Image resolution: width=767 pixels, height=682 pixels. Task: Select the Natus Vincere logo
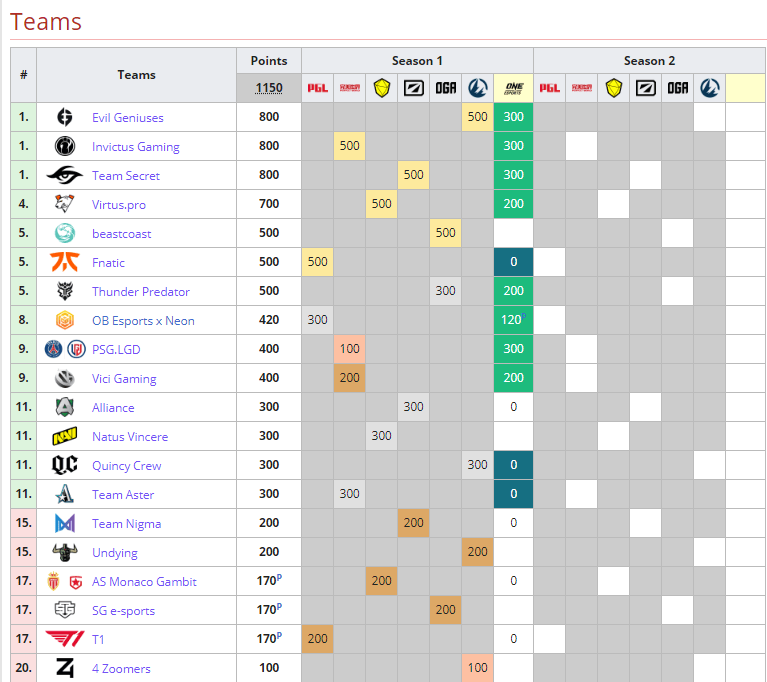(64, 437)
